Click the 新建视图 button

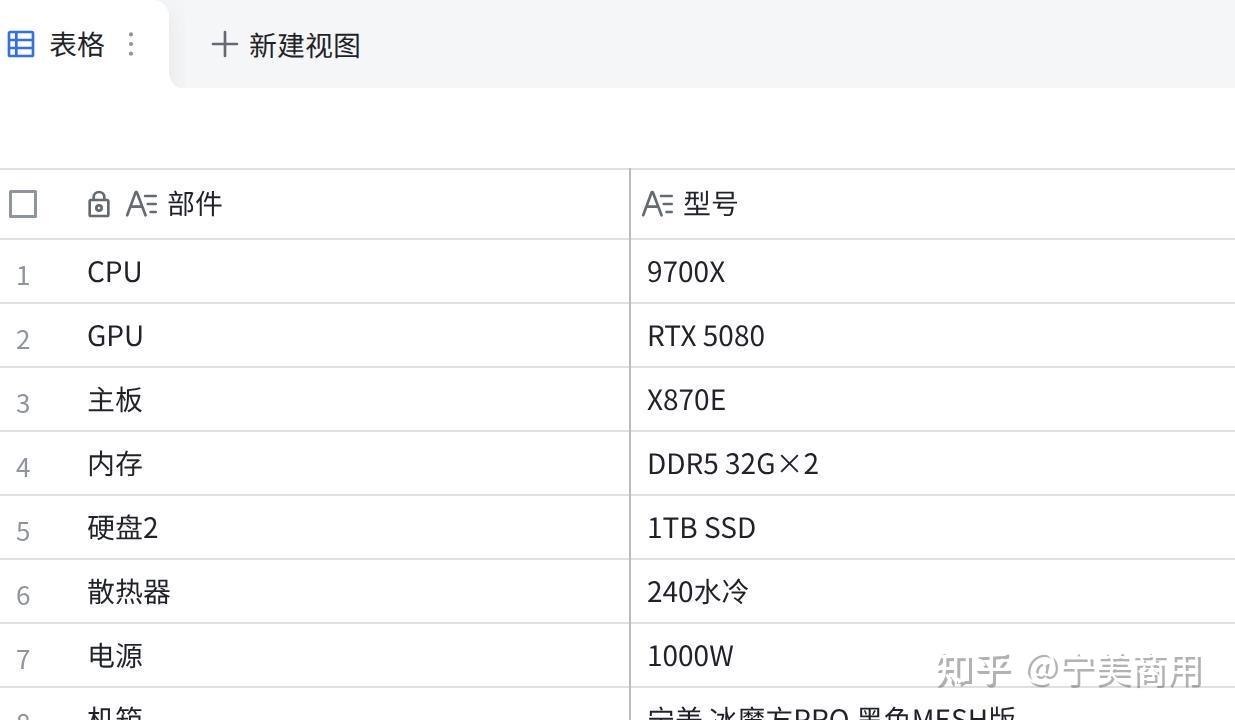[286, 45]
